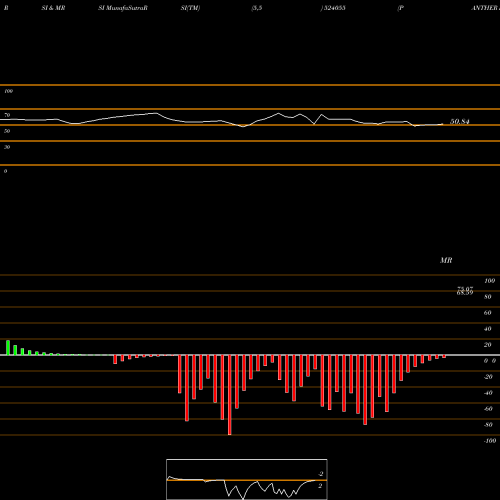Click the -40 label on MR axis
Image resolution: width=500 pixels, height=500 pixels.
tap(488, 393)
